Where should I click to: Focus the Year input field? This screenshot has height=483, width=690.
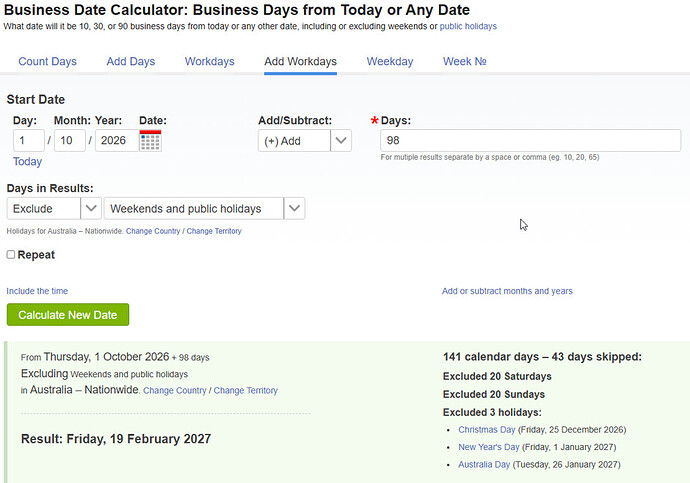(117, 141)
